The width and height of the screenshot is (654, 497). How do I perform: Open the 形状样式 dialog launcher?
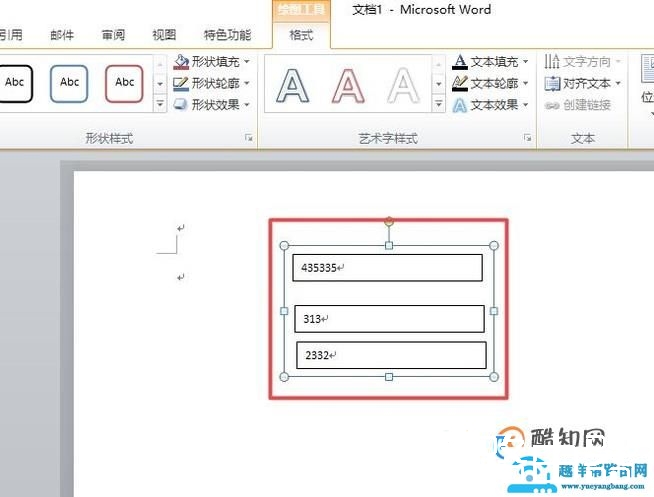[249, 138]
